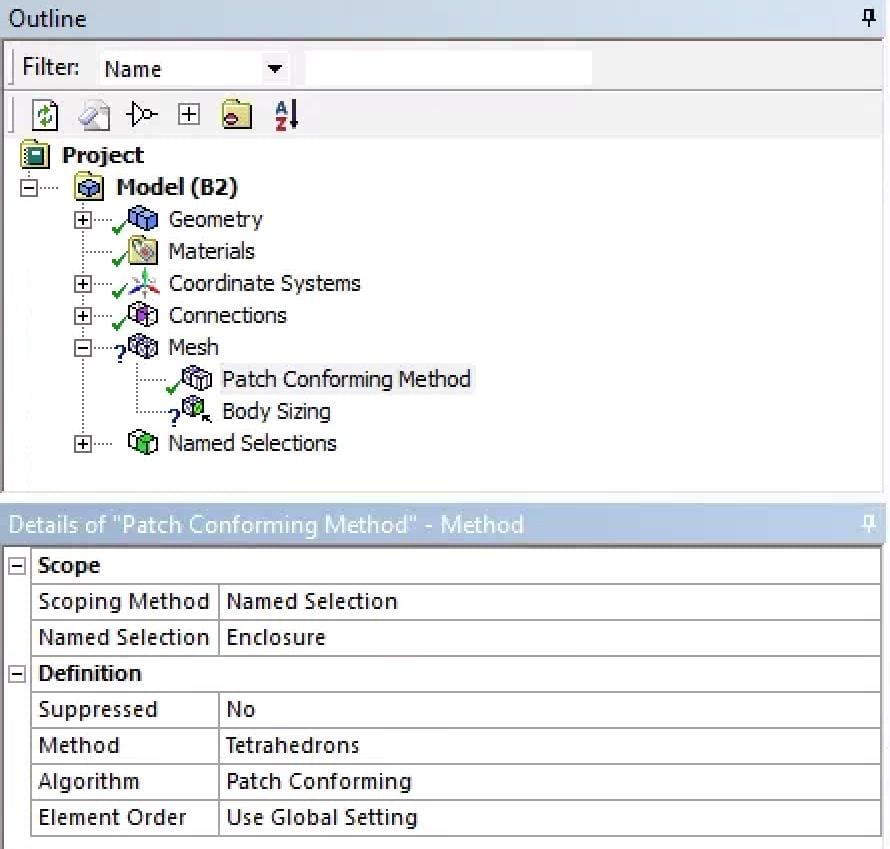
Task: Select Project in the outline
Action: pyautogui.click(x=103, y=155)
